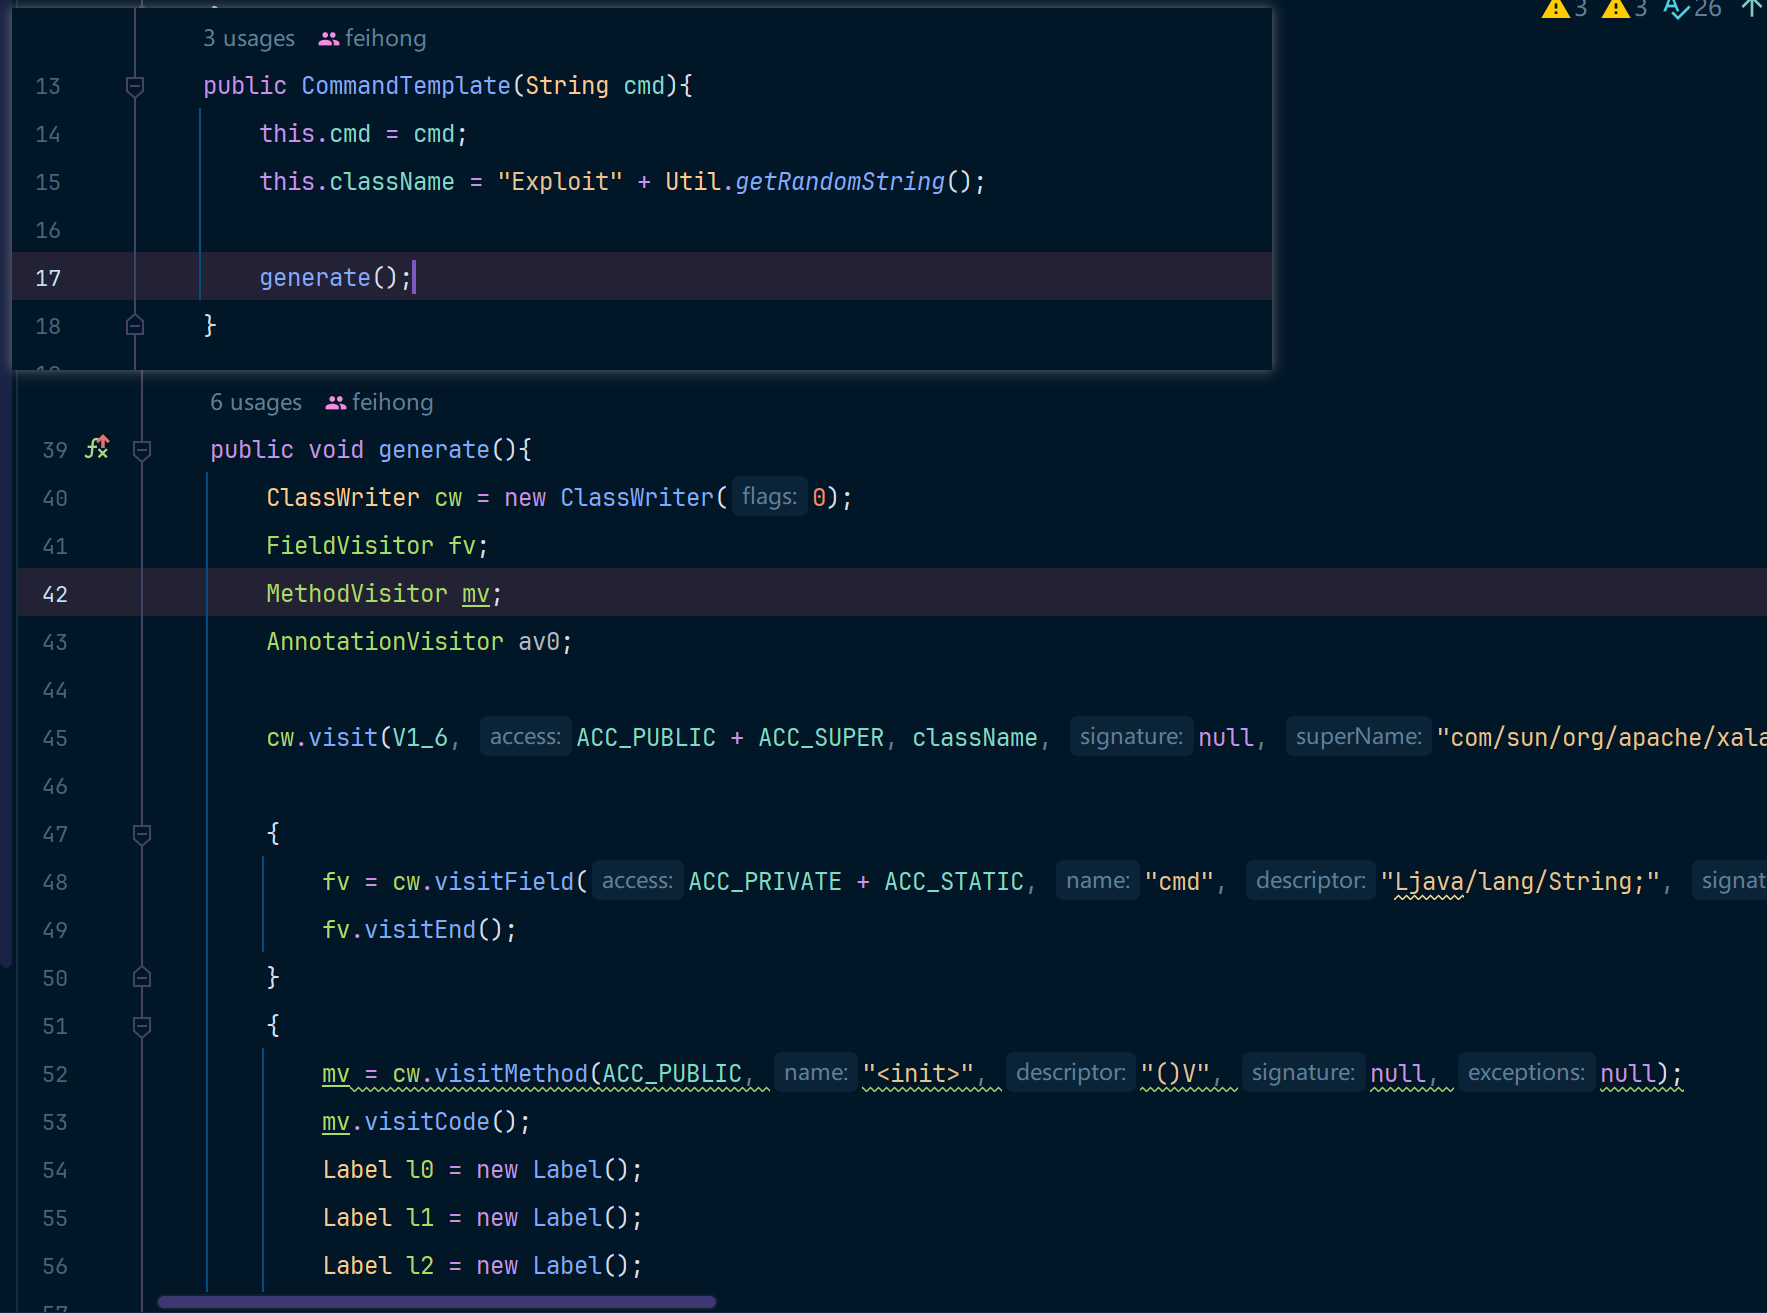This screenshot has height=1313, width=1767.
Task: Click the underlined mv variable on line 42
Action: click(x=476, y=594)
